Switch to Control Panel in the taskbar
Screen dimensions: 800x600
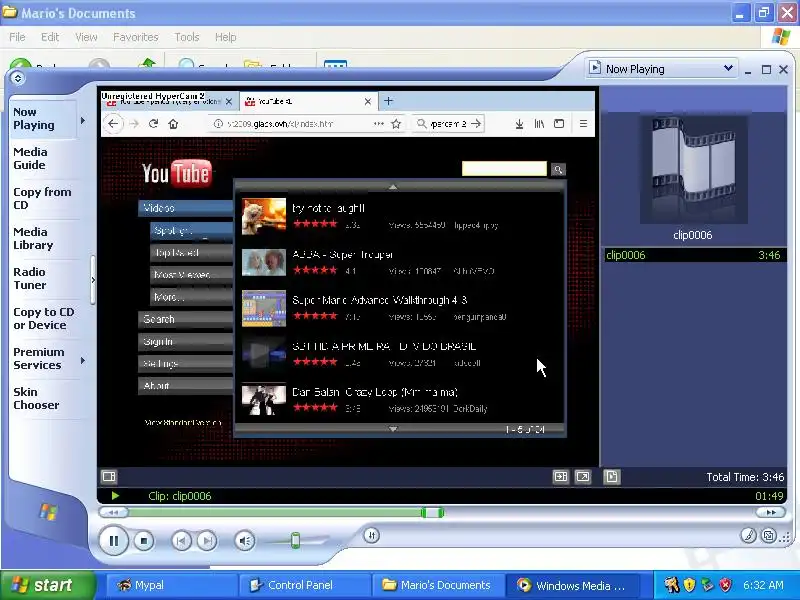click(x=304, y=585)
